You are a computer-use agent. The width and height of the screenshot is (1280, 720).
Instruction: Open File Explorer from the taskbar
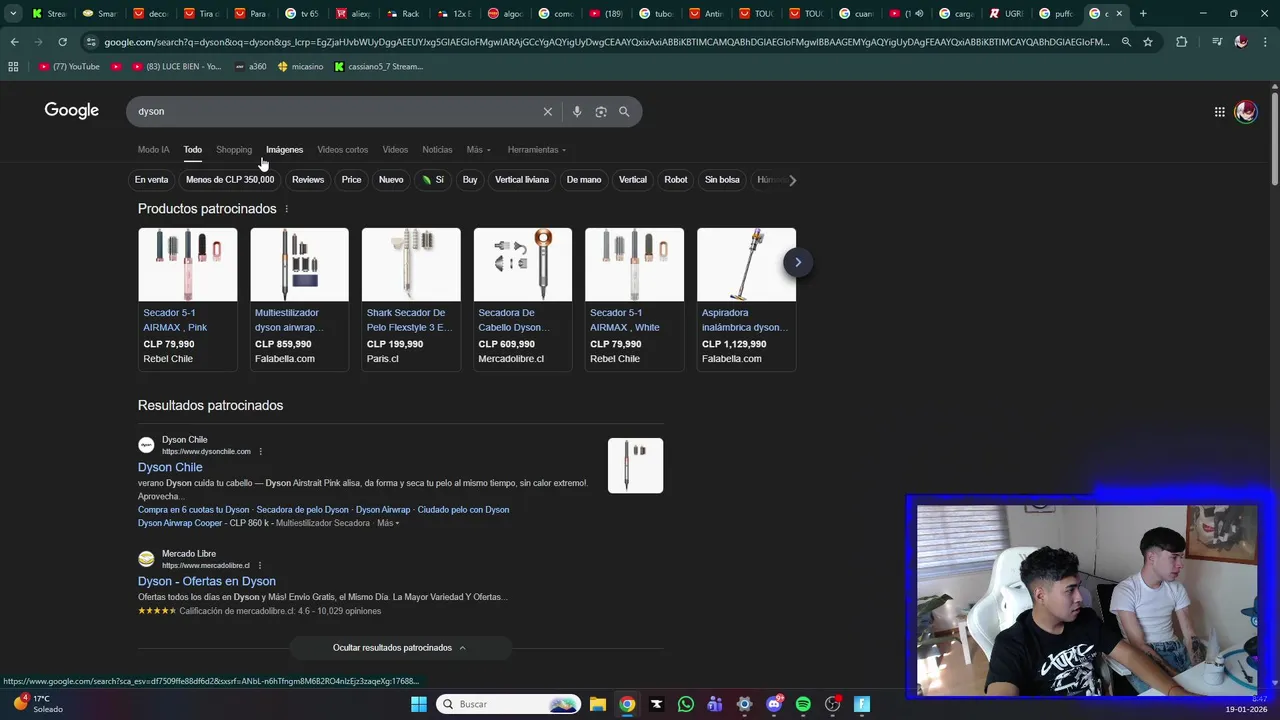pyautogui.click(x=598, y=704)
